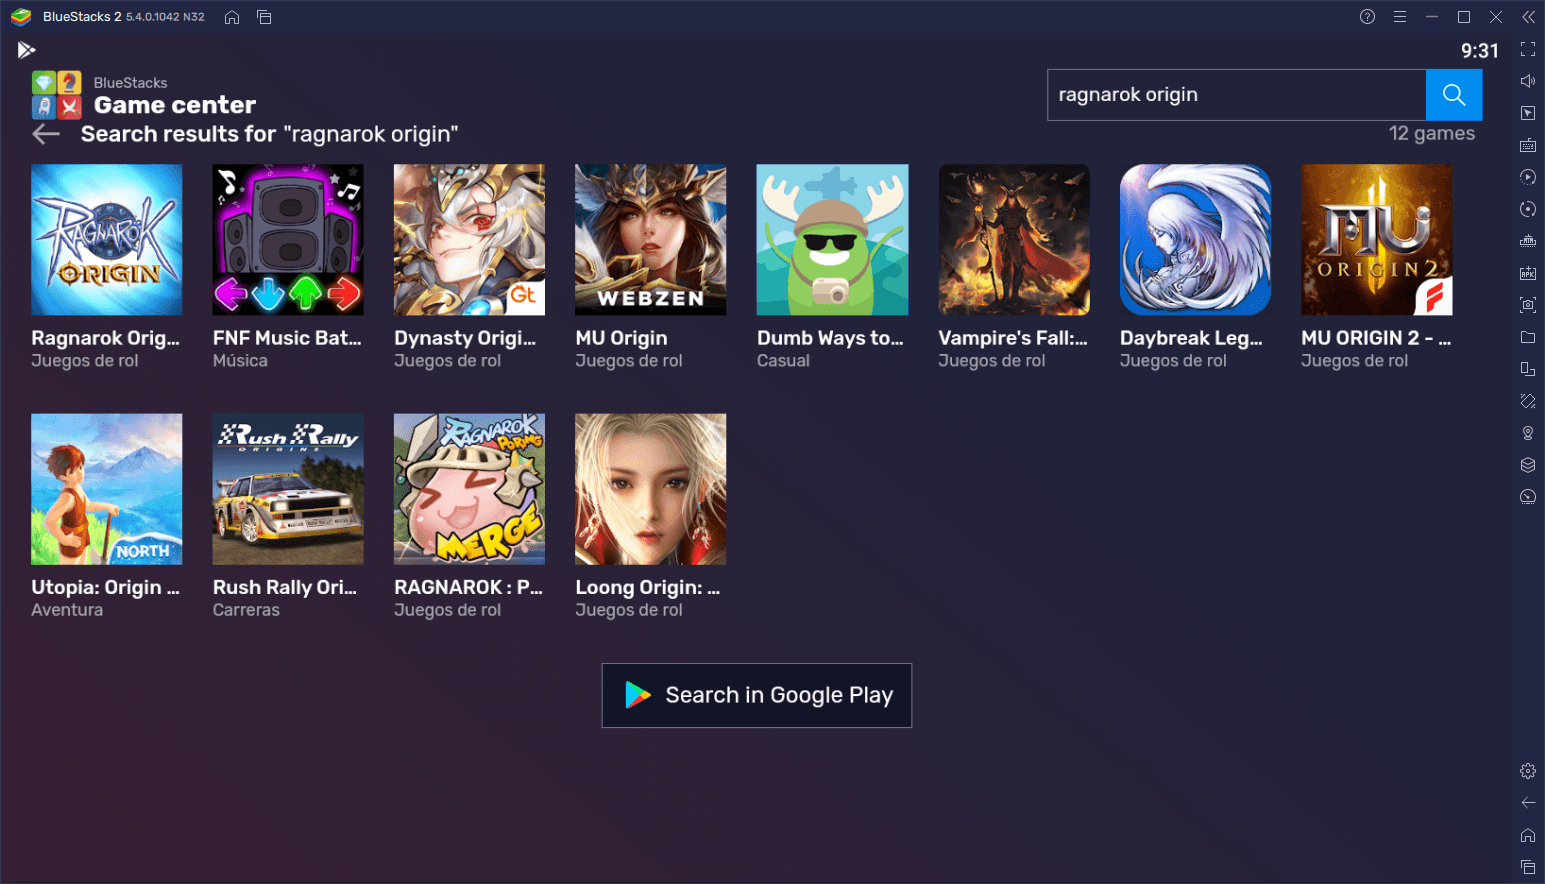Click the 'FNF Music Bat...' title text
Image resolution: width=1545 pixels, height=884 pixels.
click(287, 338)
